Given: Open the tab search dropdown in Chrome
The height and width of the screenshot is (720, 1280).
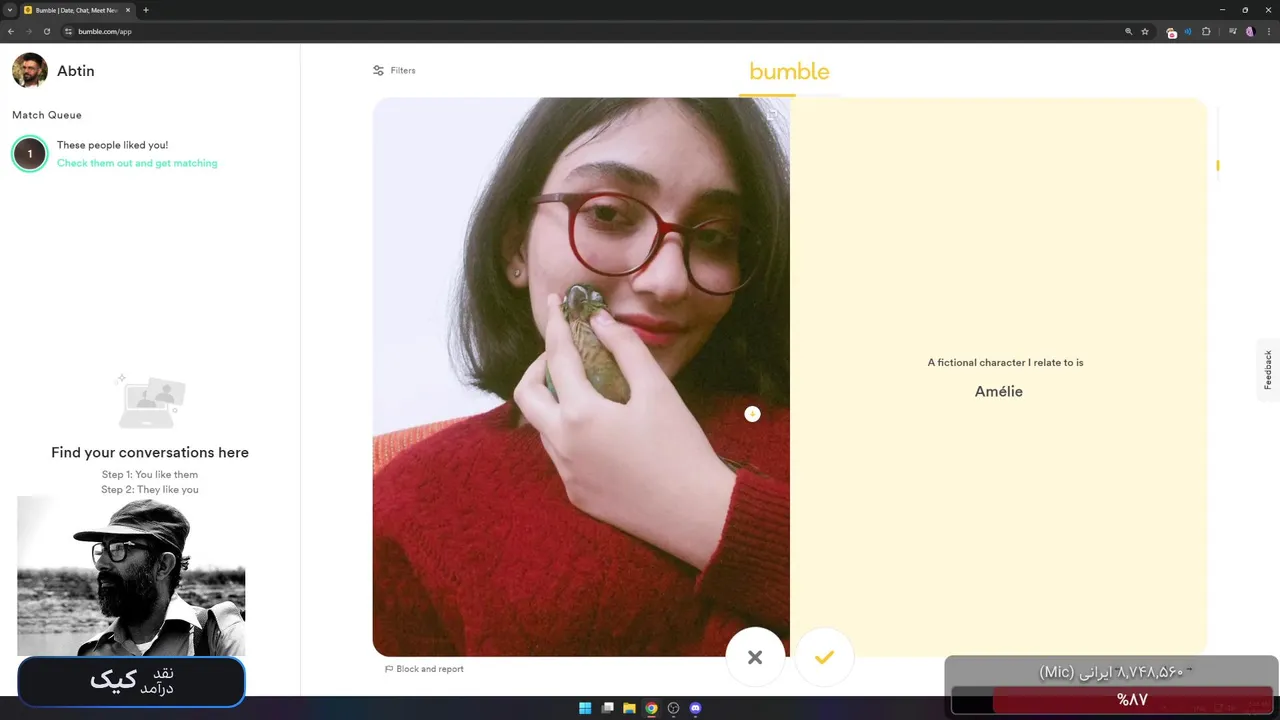Looking at the screenshot, I should pyautogui.click(x=9, y=10).
